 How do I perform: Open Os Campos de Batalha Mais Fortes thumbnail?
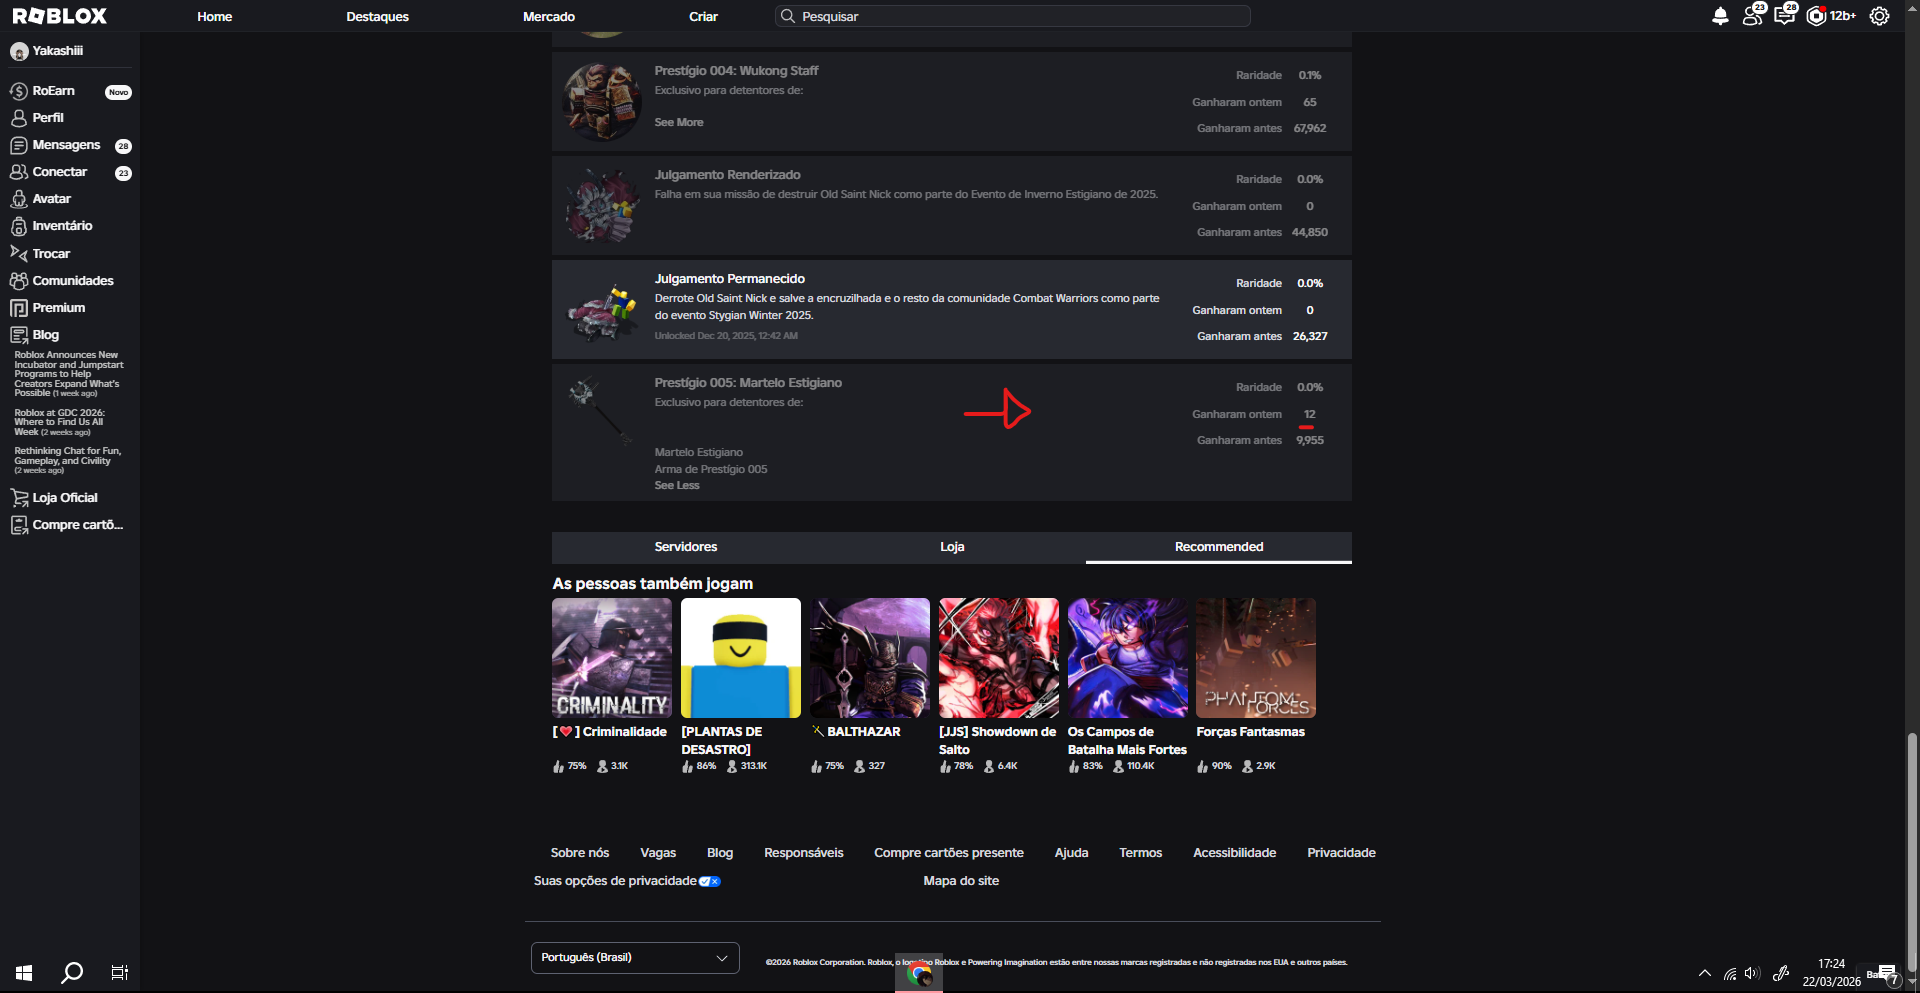(x=1128, y=658)
